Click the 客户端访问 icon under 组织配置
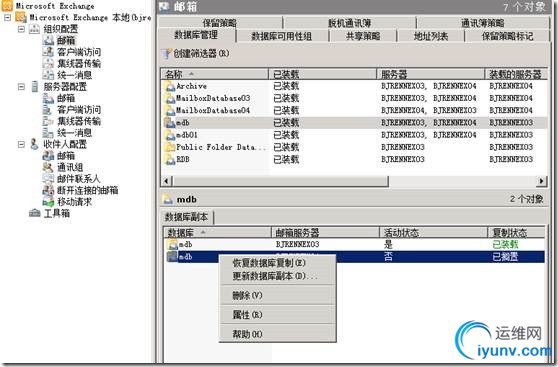 point(48,52)
